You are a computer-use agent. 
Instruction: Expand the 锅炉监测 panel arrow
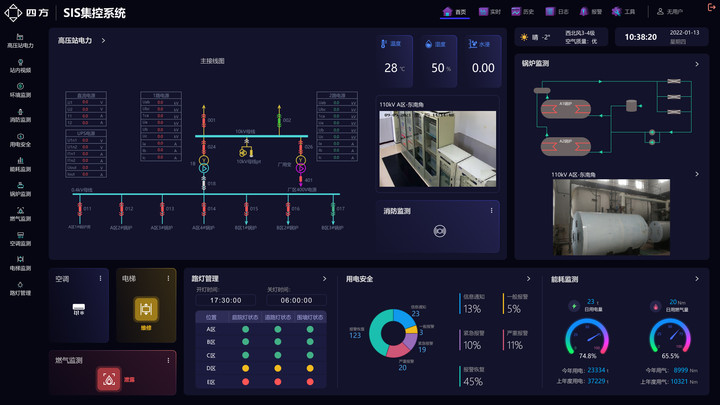click(696, 63)
